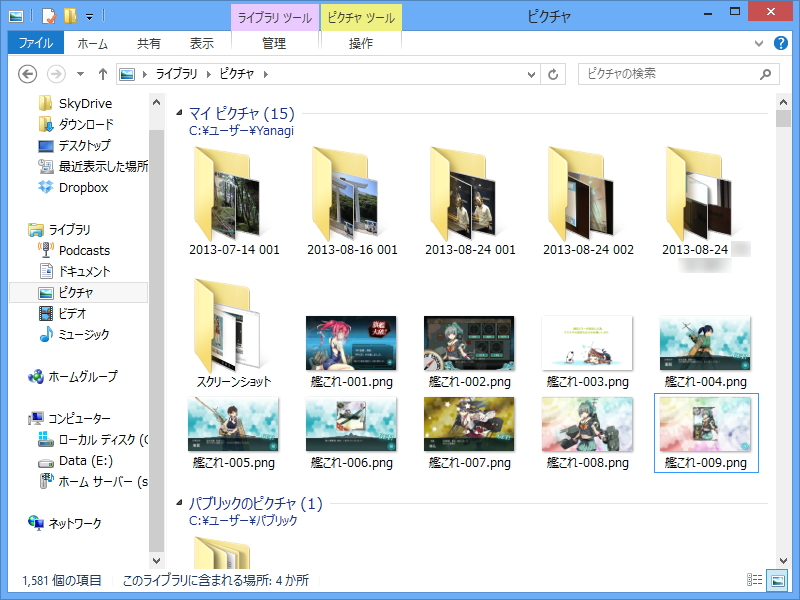Open the 操作 picture tools tab
800x600 pixels.
(361, 43)
